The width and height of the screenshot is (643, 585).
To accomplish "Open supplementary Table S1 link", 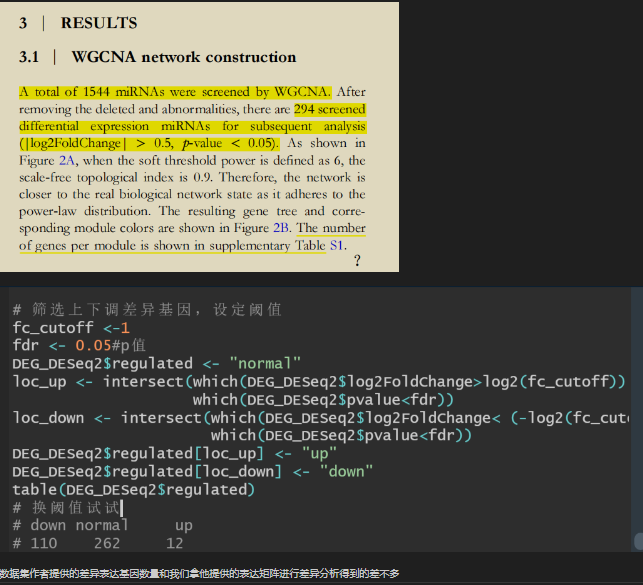I will pyautogui.click(x=336, y=246).
